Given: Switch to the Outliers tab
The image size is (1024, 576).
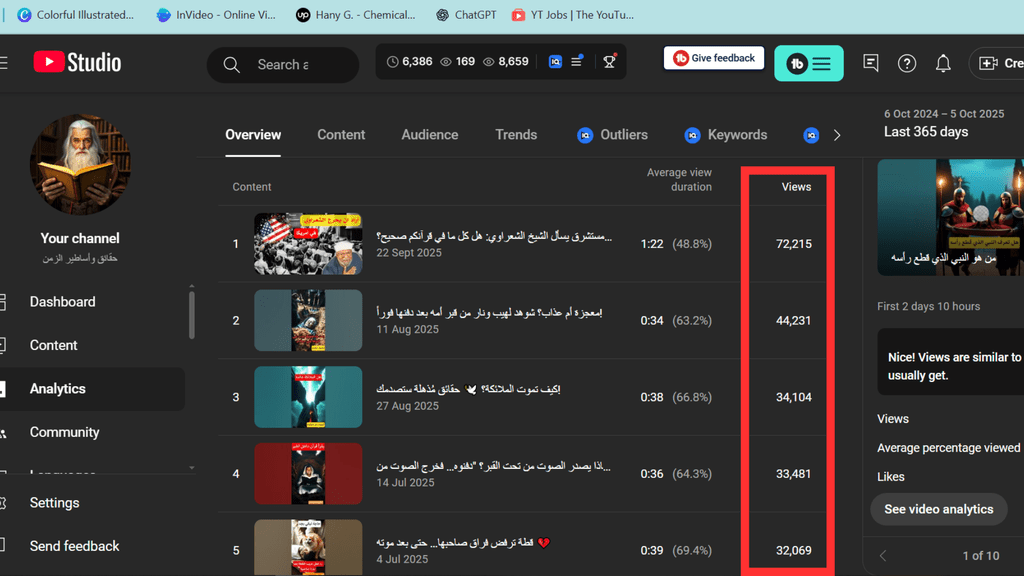Looking at the screenshot, I should (613, 135).
